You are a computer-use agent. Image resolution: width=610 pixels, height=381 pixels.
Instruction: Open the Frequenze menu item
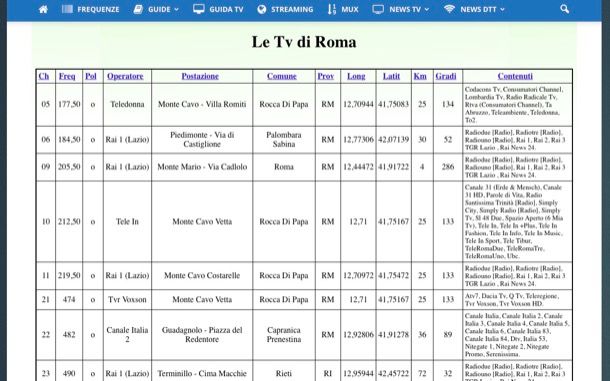(x=91, y=9)
